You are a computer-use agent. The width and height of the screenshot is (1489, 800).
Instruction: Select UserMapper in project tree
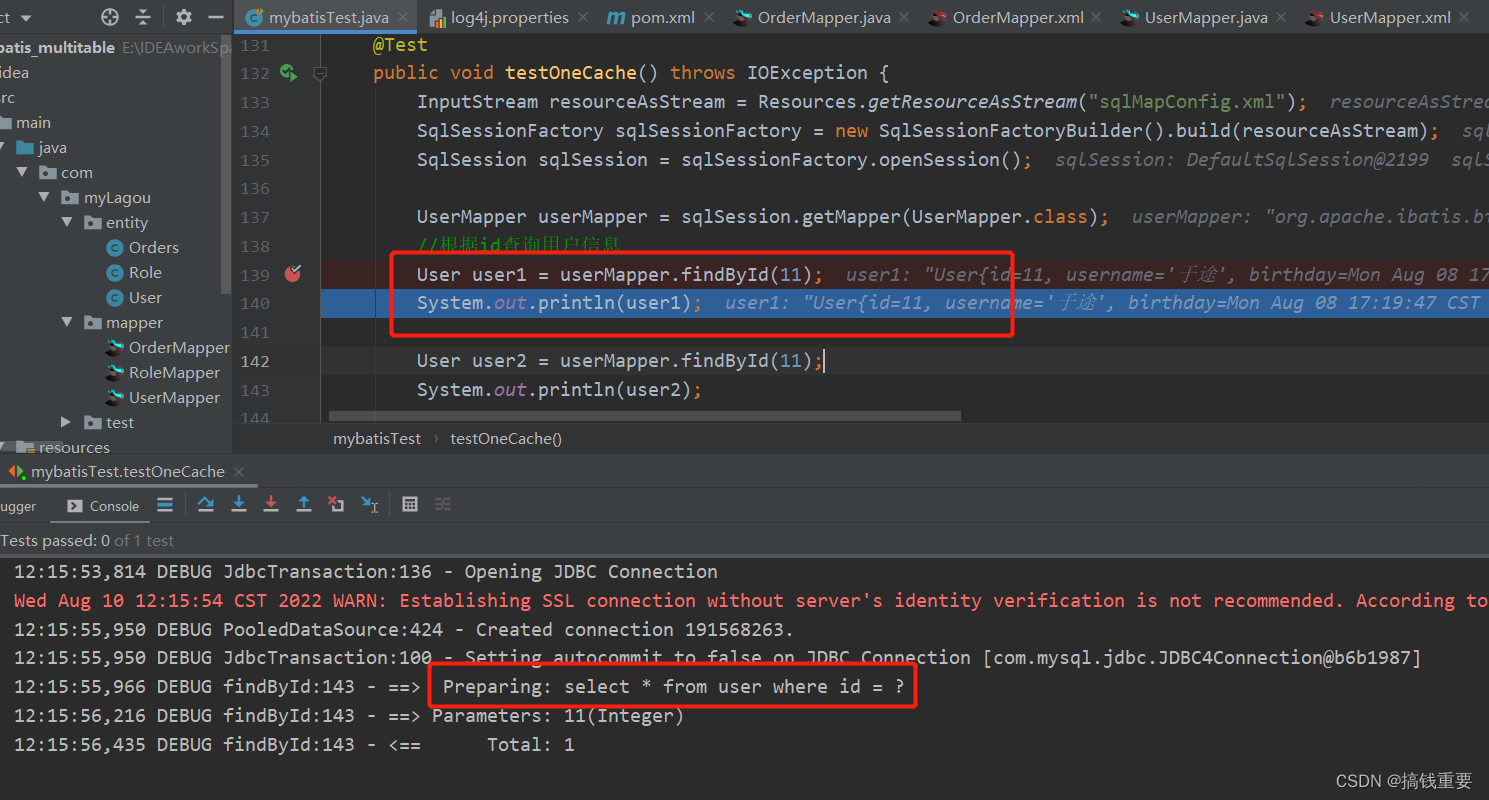(163, 398)
